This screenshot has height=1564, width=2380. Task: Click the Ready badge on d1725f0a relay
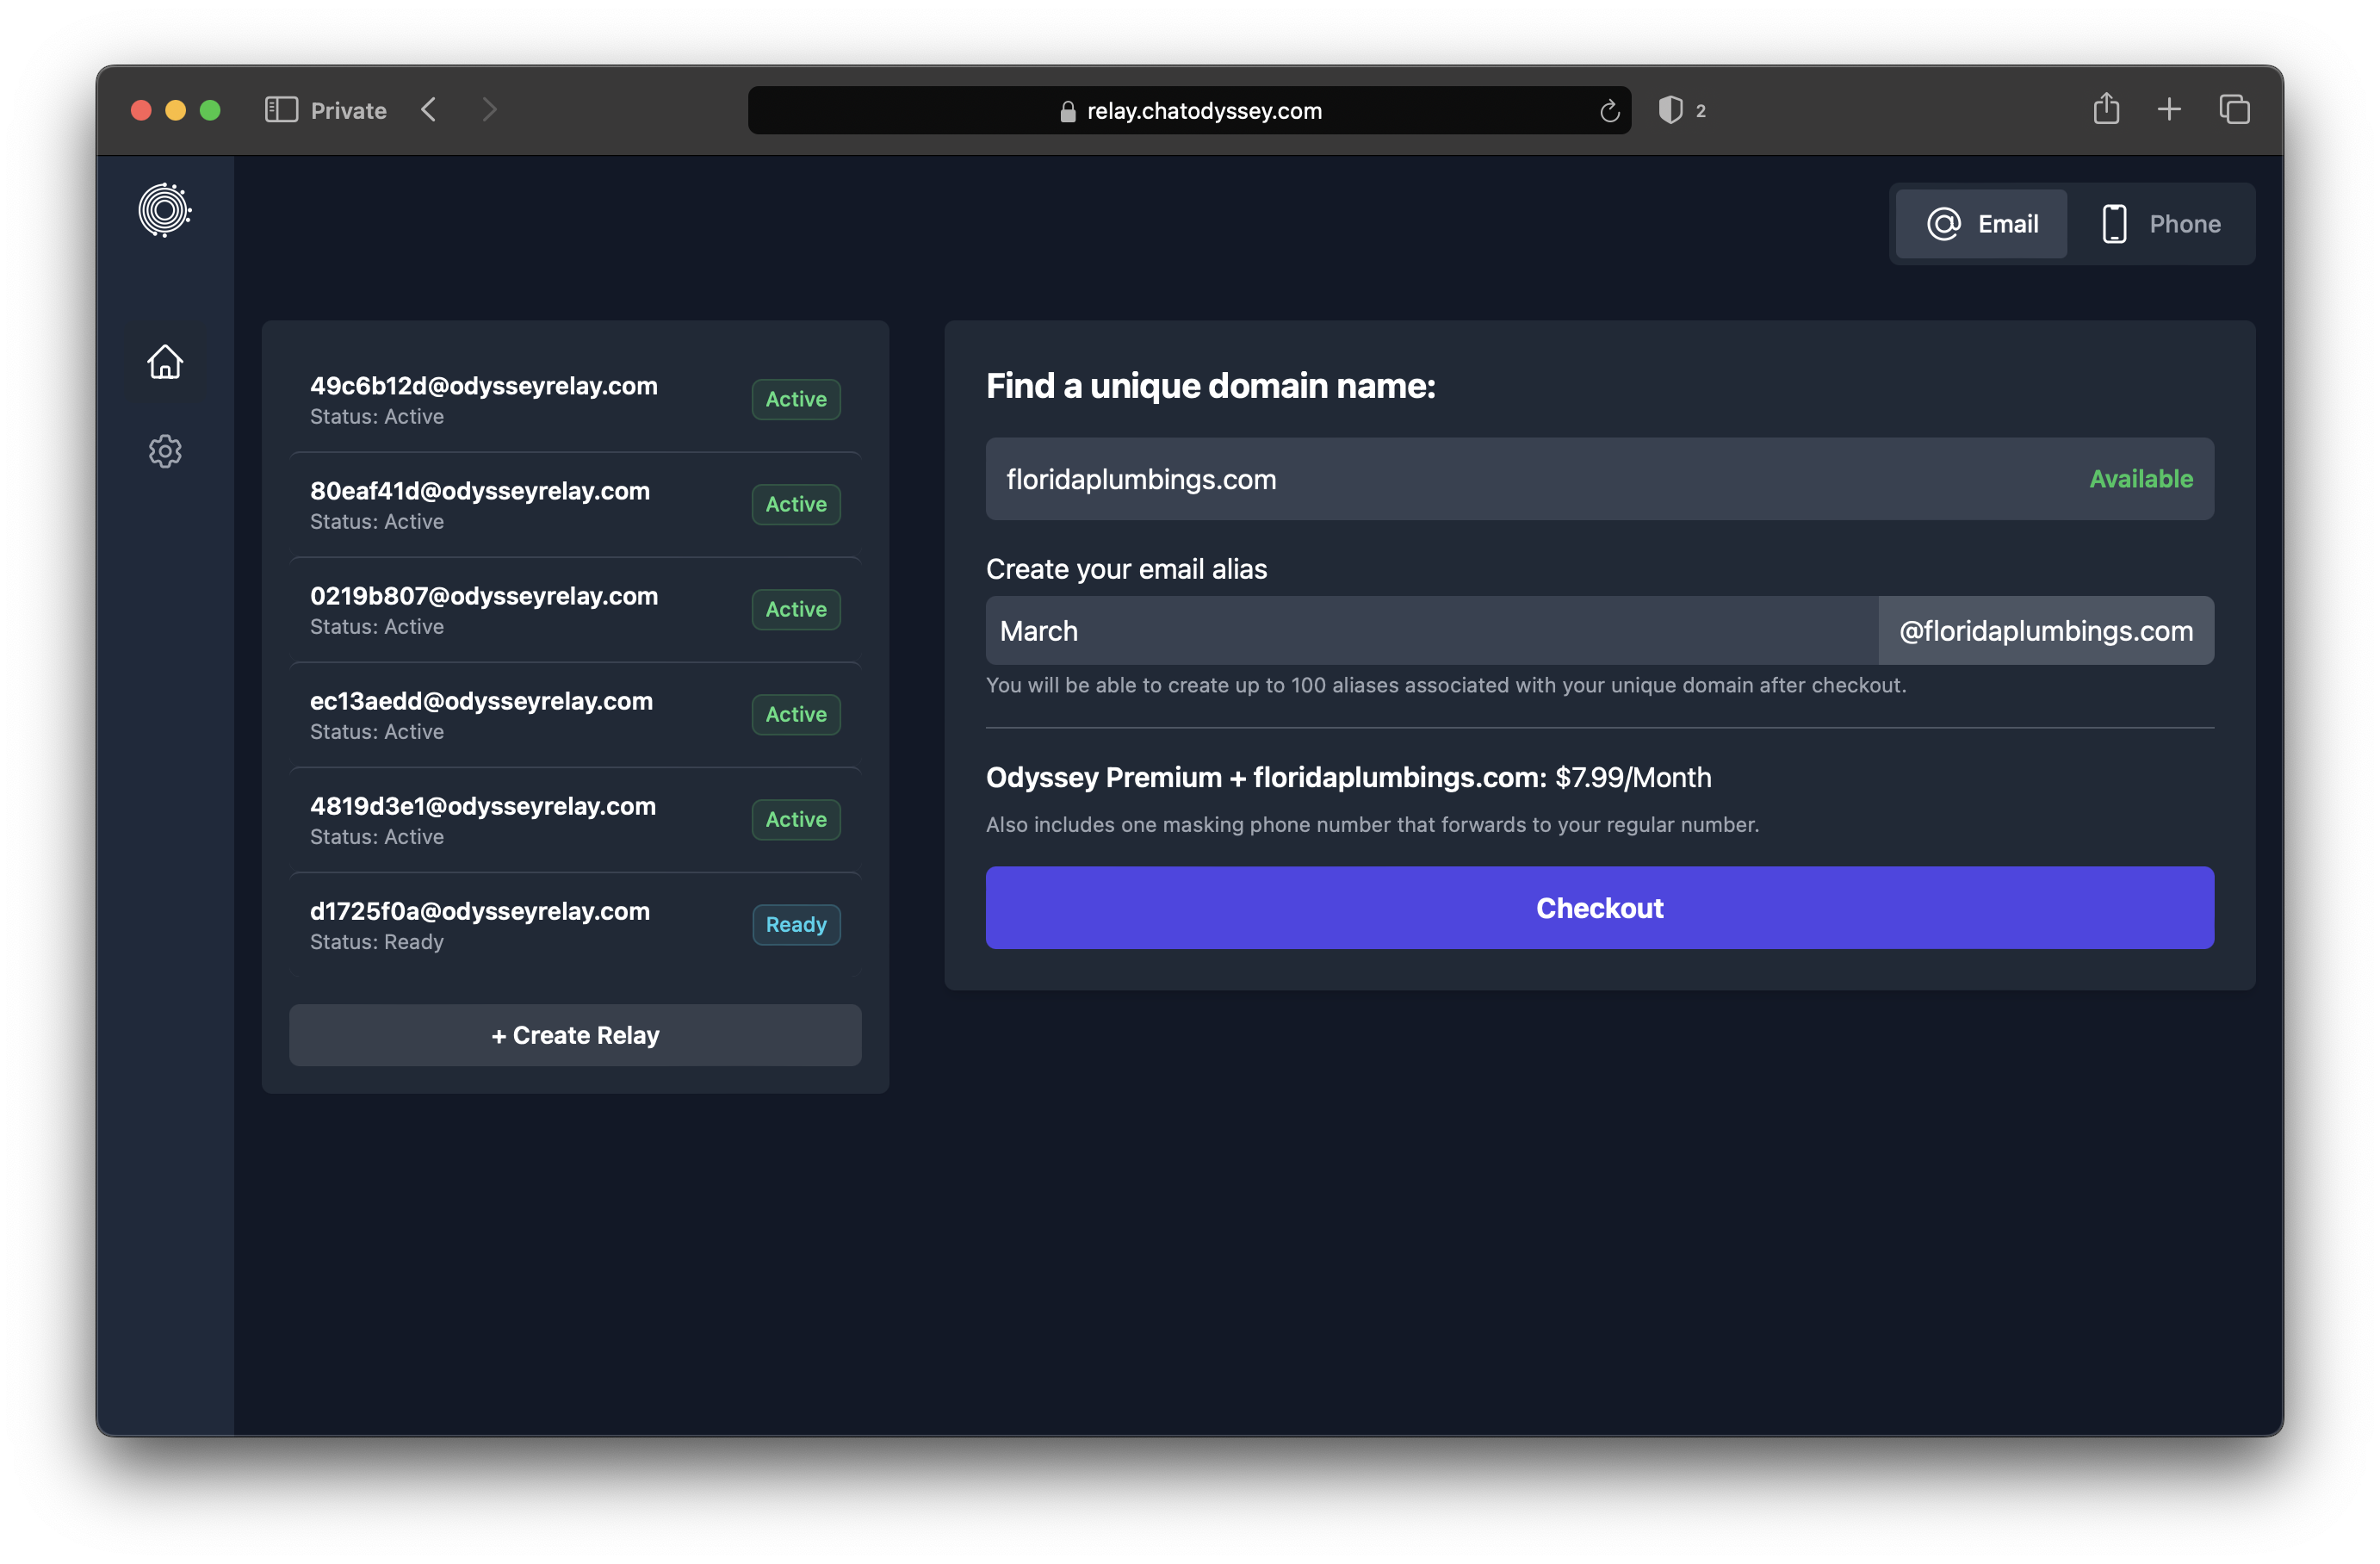796,925
